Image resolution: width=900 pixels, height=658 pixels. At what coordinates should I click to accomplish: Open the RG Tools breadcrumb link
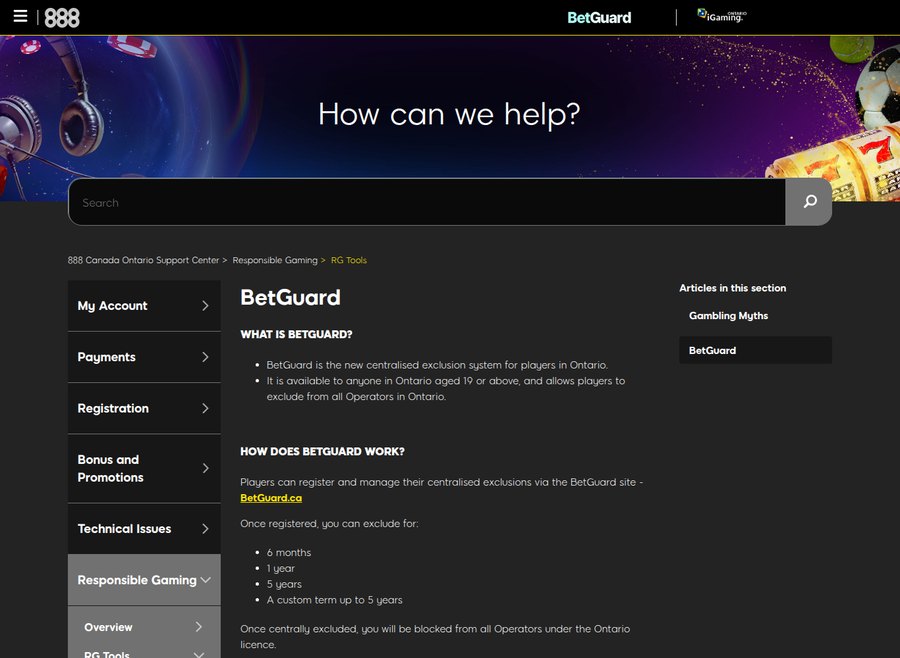click(349, 260)
